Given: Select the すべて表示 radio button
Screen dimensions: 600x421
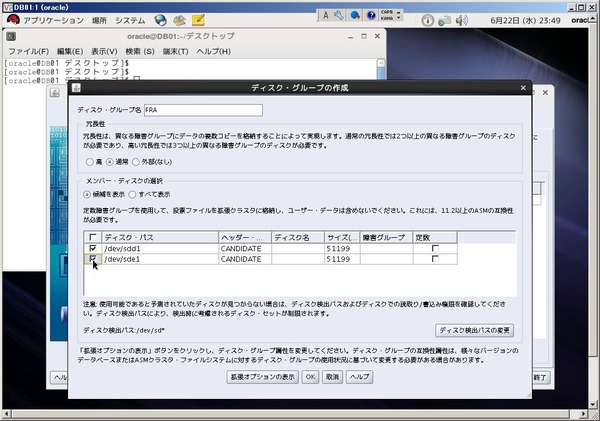Looking at the screenshot, I should pyautogui.click(x=132, y=195).
